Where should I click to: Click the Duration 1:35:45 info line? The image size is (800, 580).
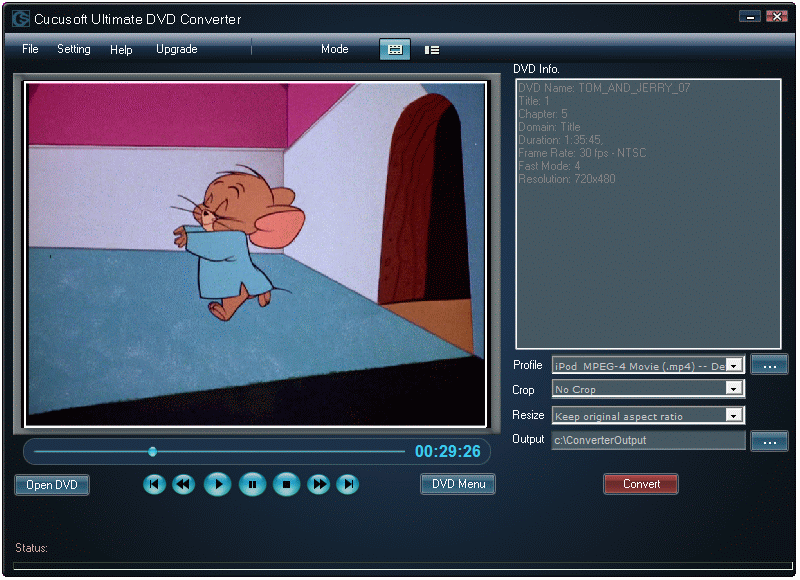point(560,140)
